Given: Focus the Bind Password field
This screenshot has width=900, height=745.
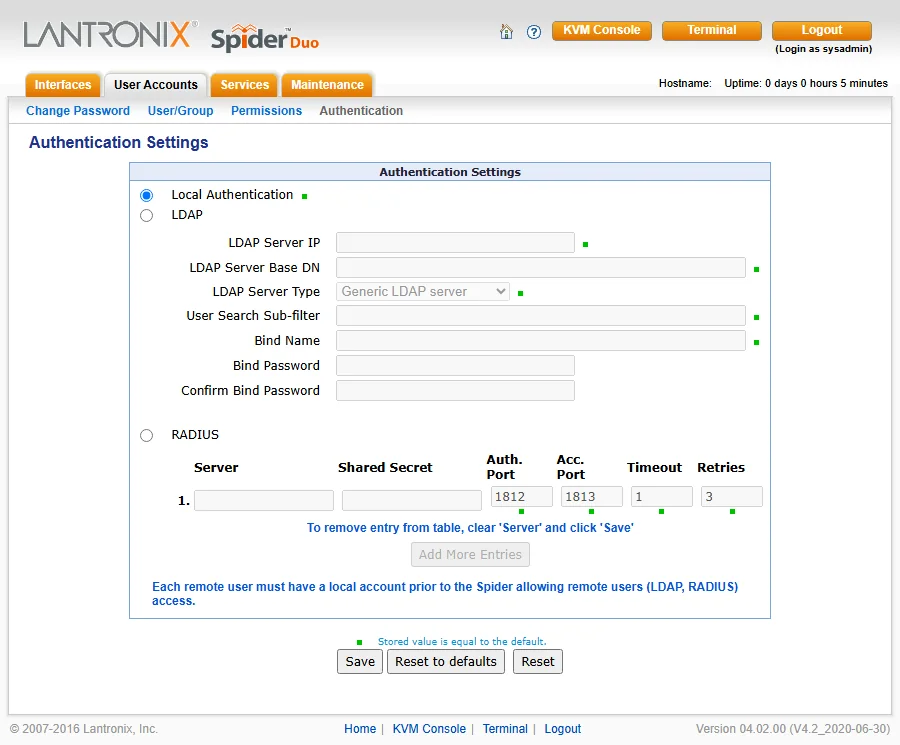Looking at the screenshot, I should [455, 366].
